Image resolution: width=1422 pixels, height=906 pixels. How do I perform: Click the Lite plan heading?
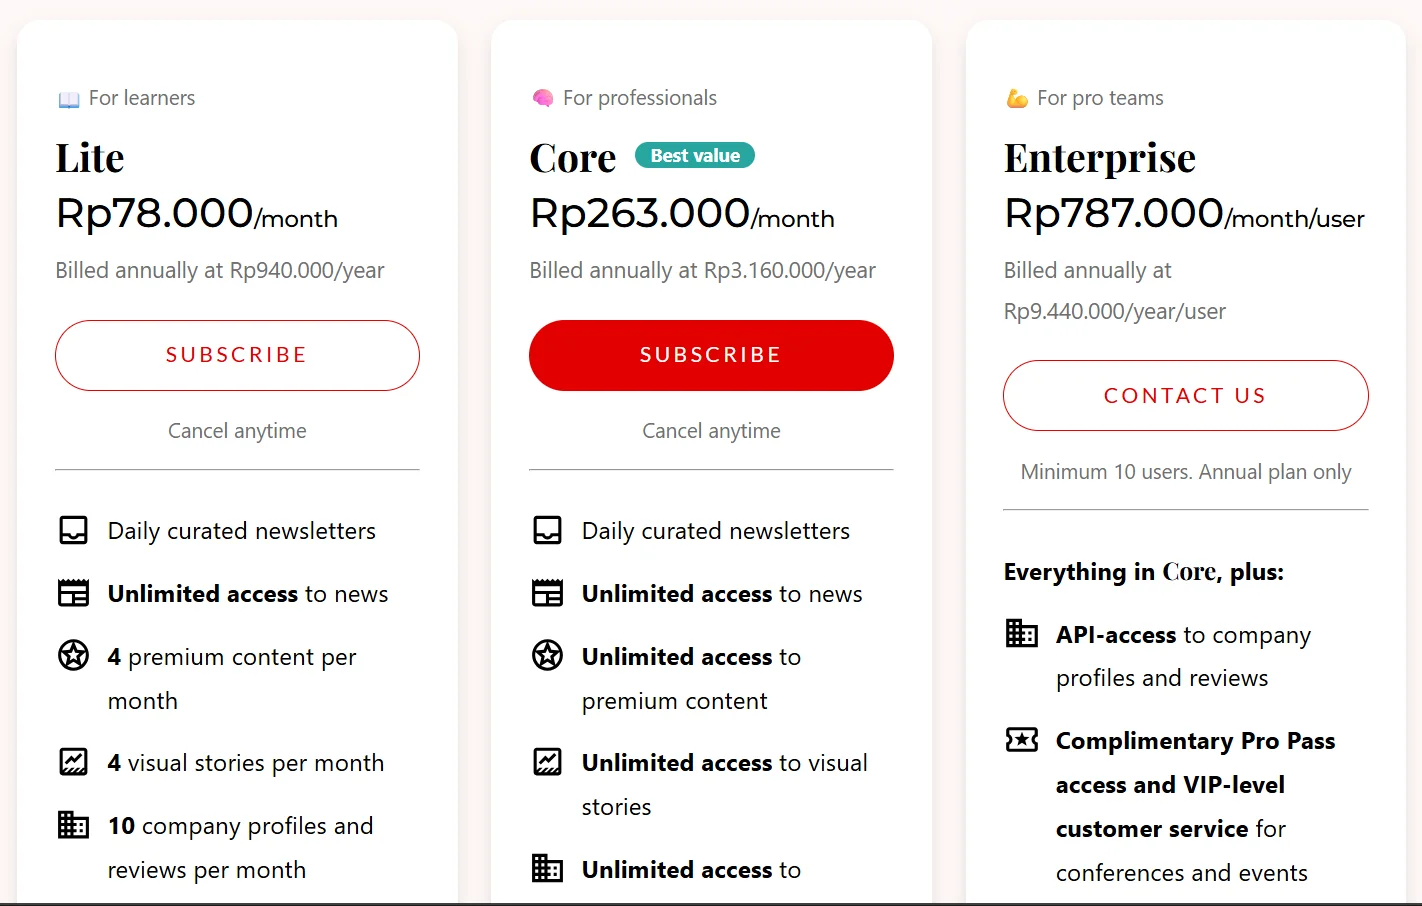click(x=90, y=158)
